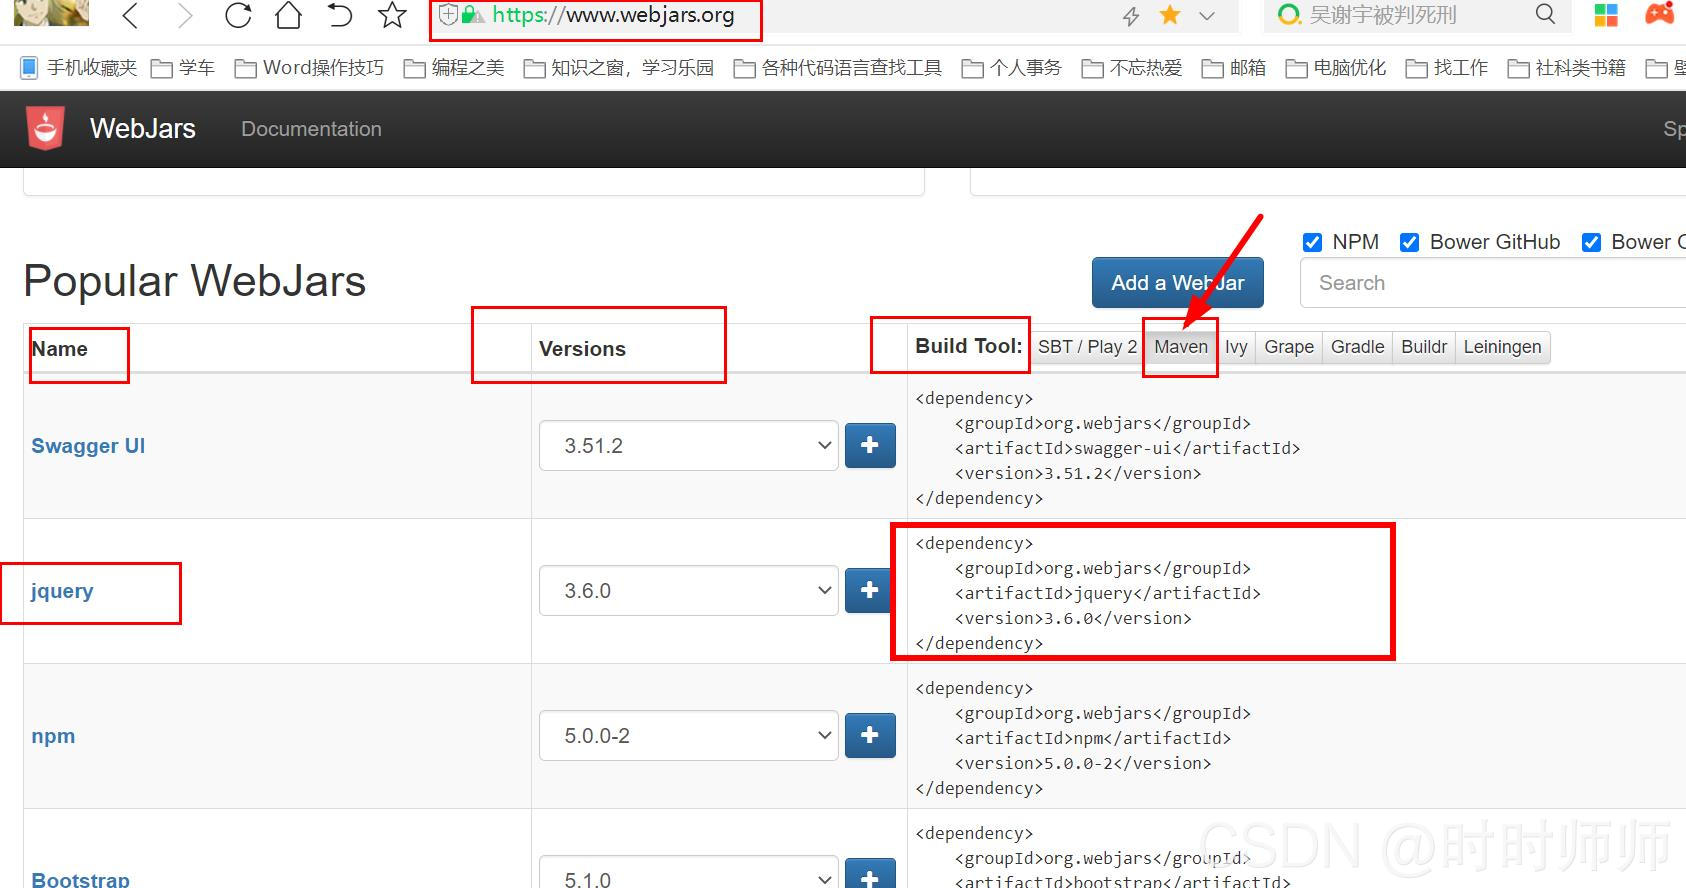Viewport: 1686px width, 888px height.
Task: Select the Ivy build tool tab
Action: click(1236, 347)
